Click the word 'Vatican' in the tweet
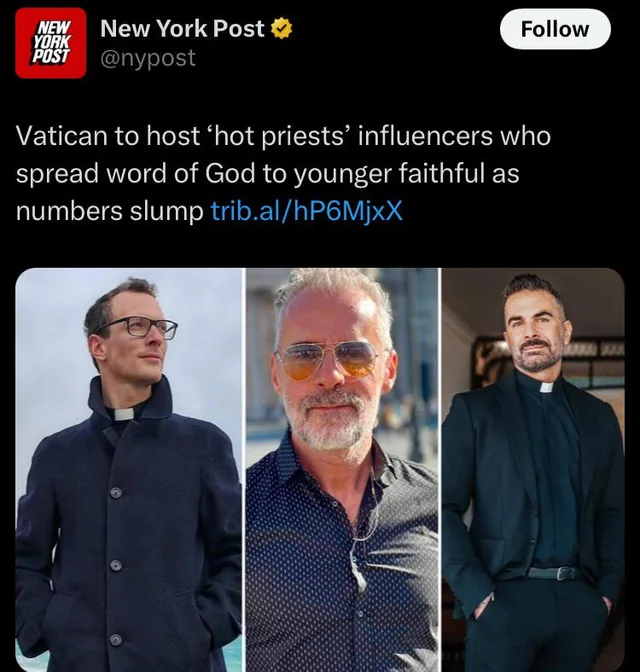 click(61, 136)
